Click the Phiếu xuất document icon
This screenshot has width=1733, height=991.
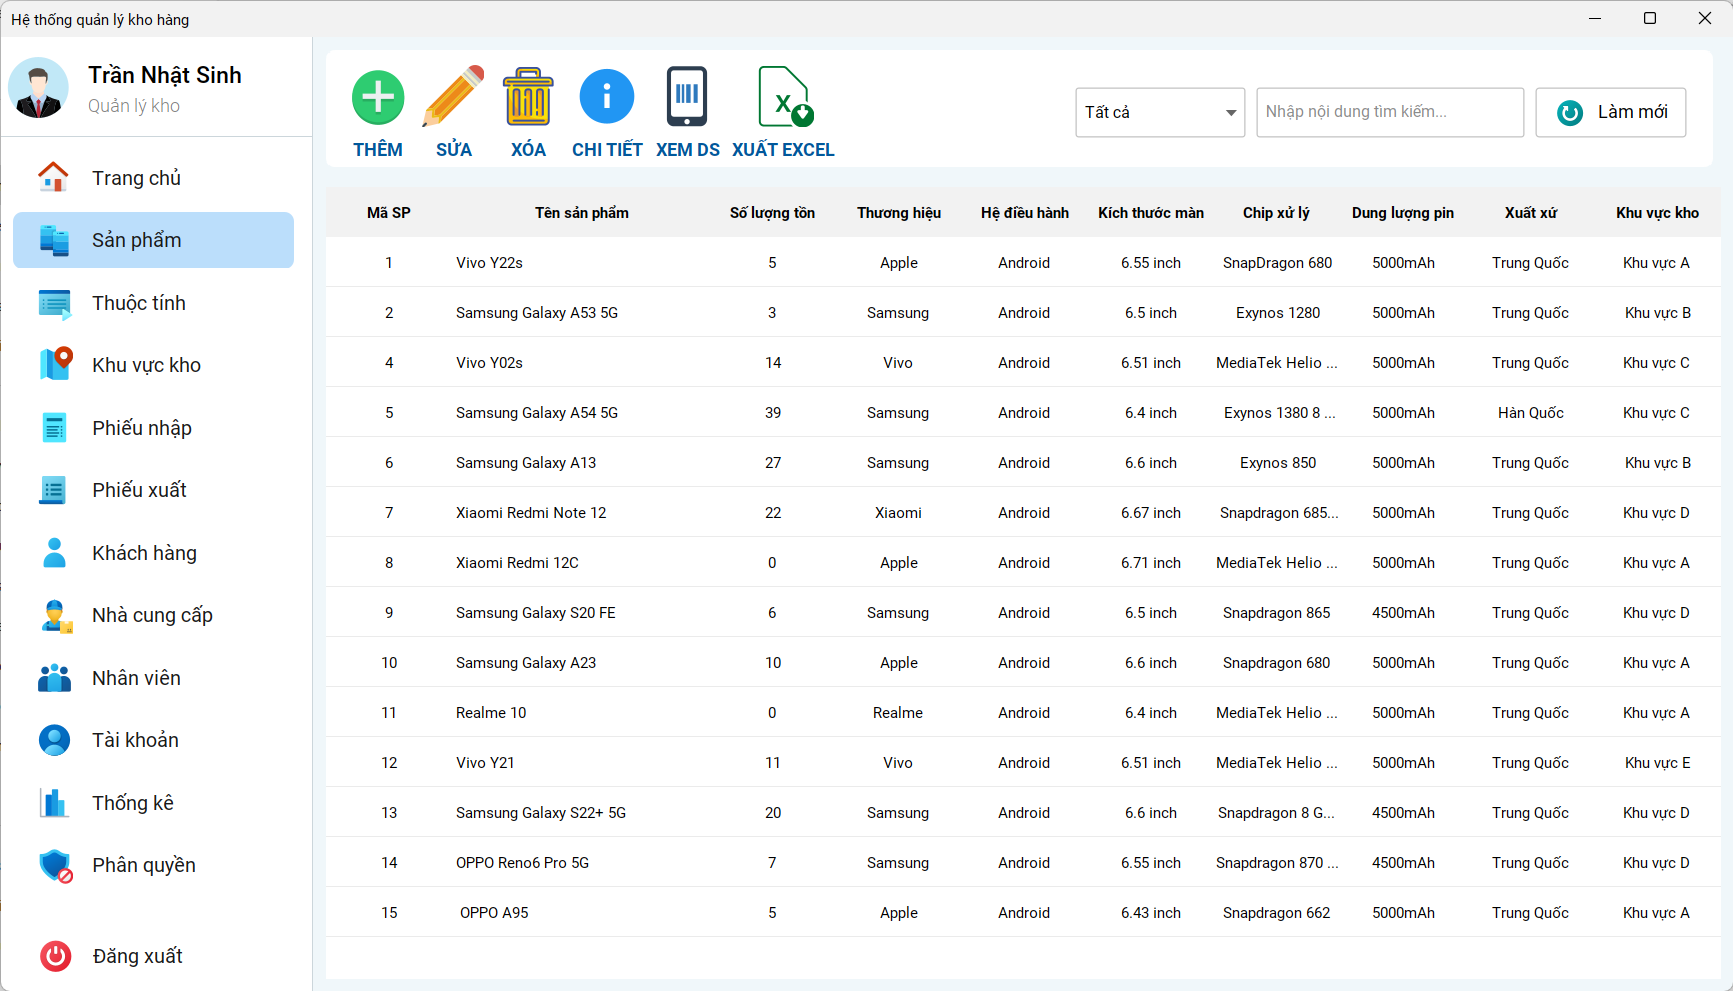(53, 490)
